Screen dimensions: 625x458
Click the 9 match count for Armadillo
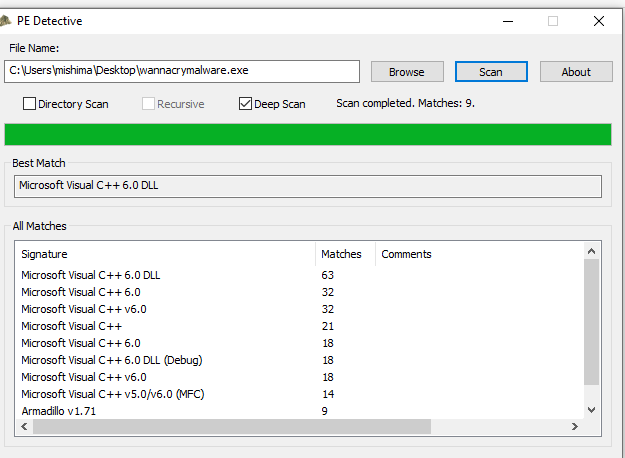pos(324,411)
